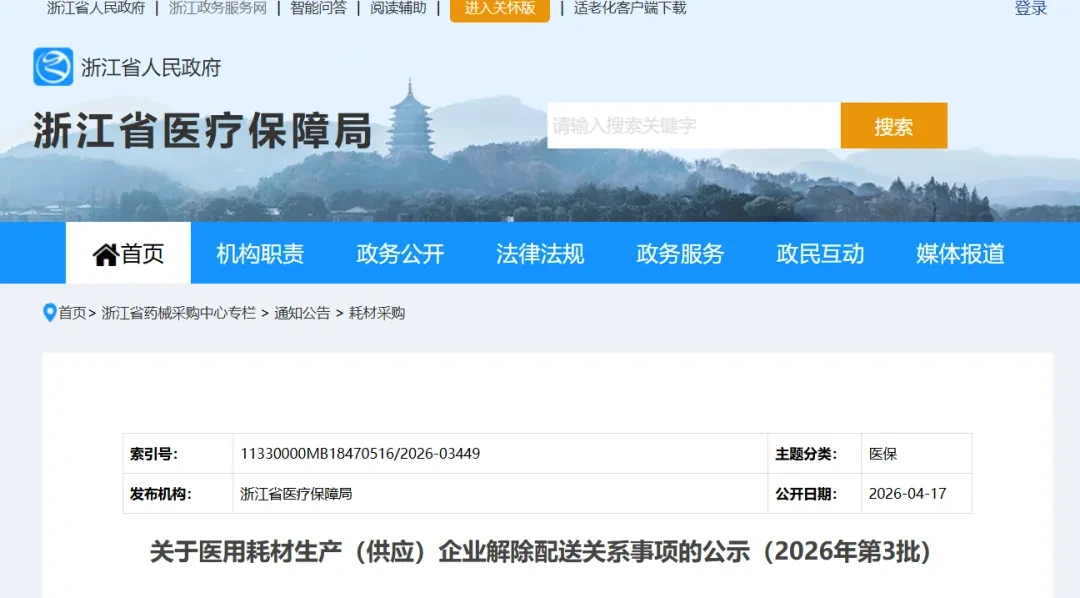Screen dimensions: 1080x598
Task: Click the orange 搜索 button
Action: [894, 125]
